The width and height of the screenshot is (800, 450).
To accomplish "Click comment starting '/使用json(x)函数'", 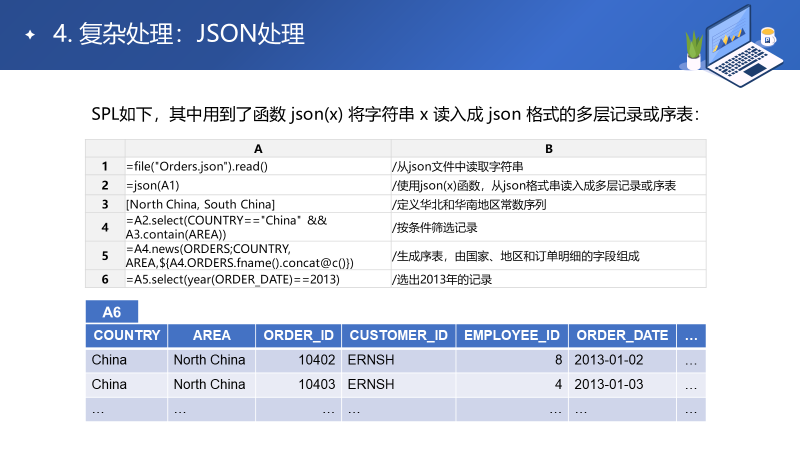I will [548, 185].
